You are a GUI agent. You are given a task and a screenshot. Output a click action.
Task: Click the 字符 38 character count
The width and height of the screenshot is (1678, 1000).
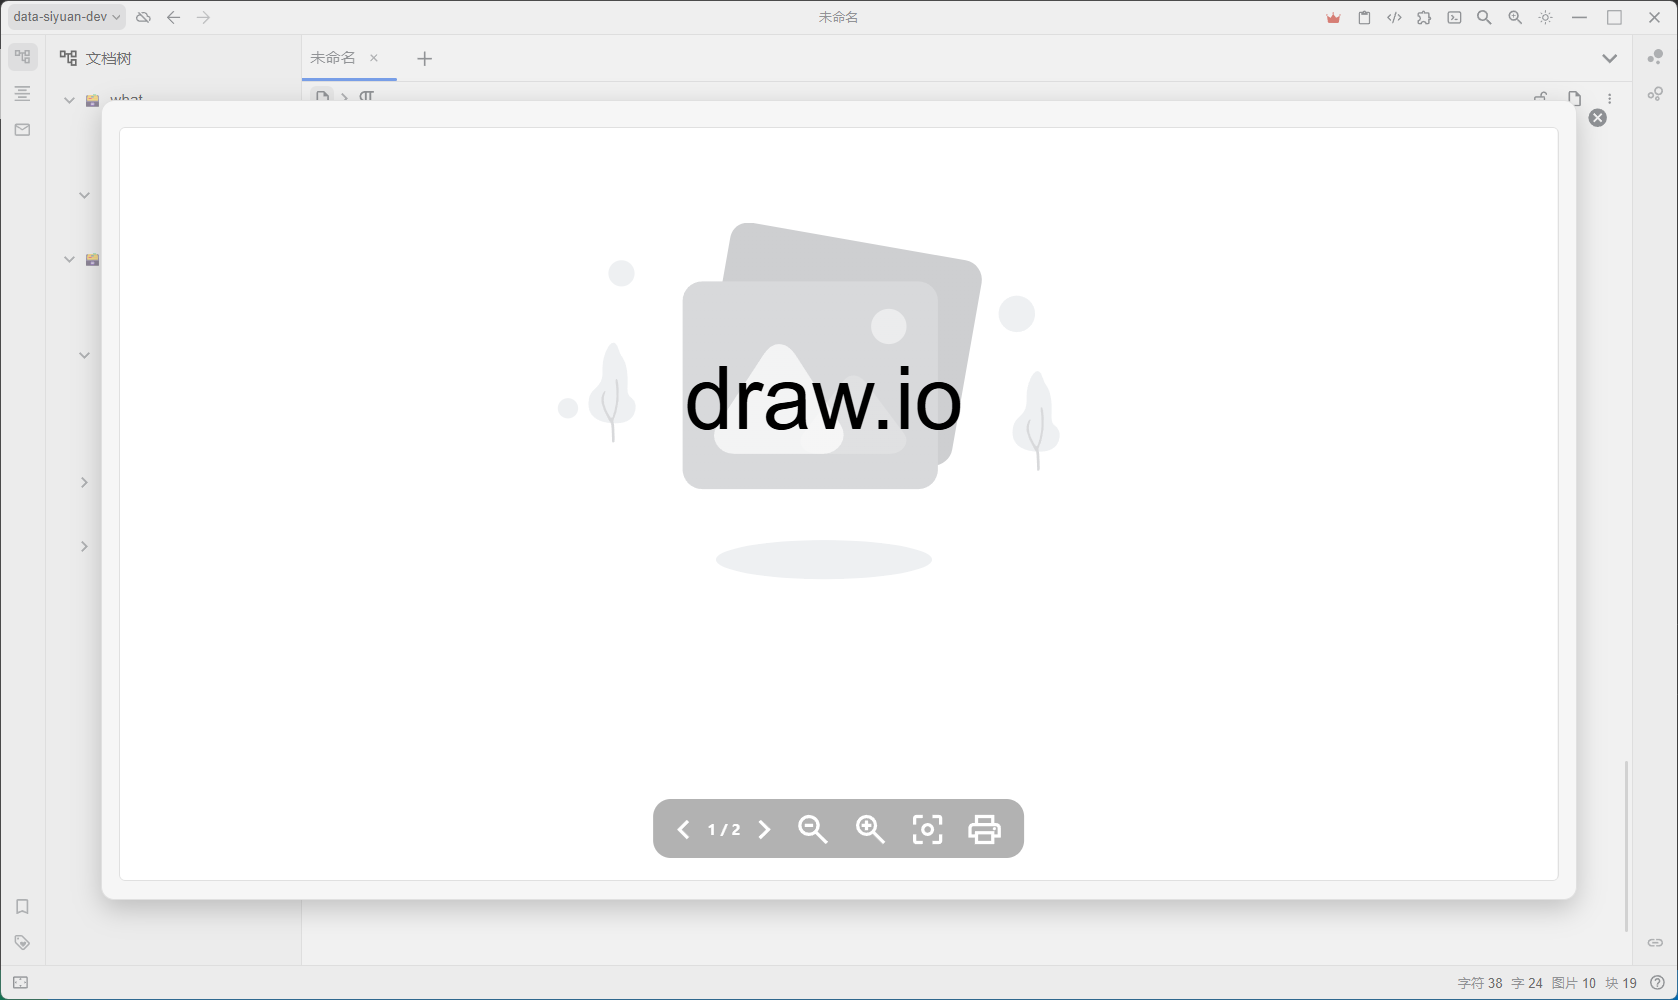coord(1480,983)
